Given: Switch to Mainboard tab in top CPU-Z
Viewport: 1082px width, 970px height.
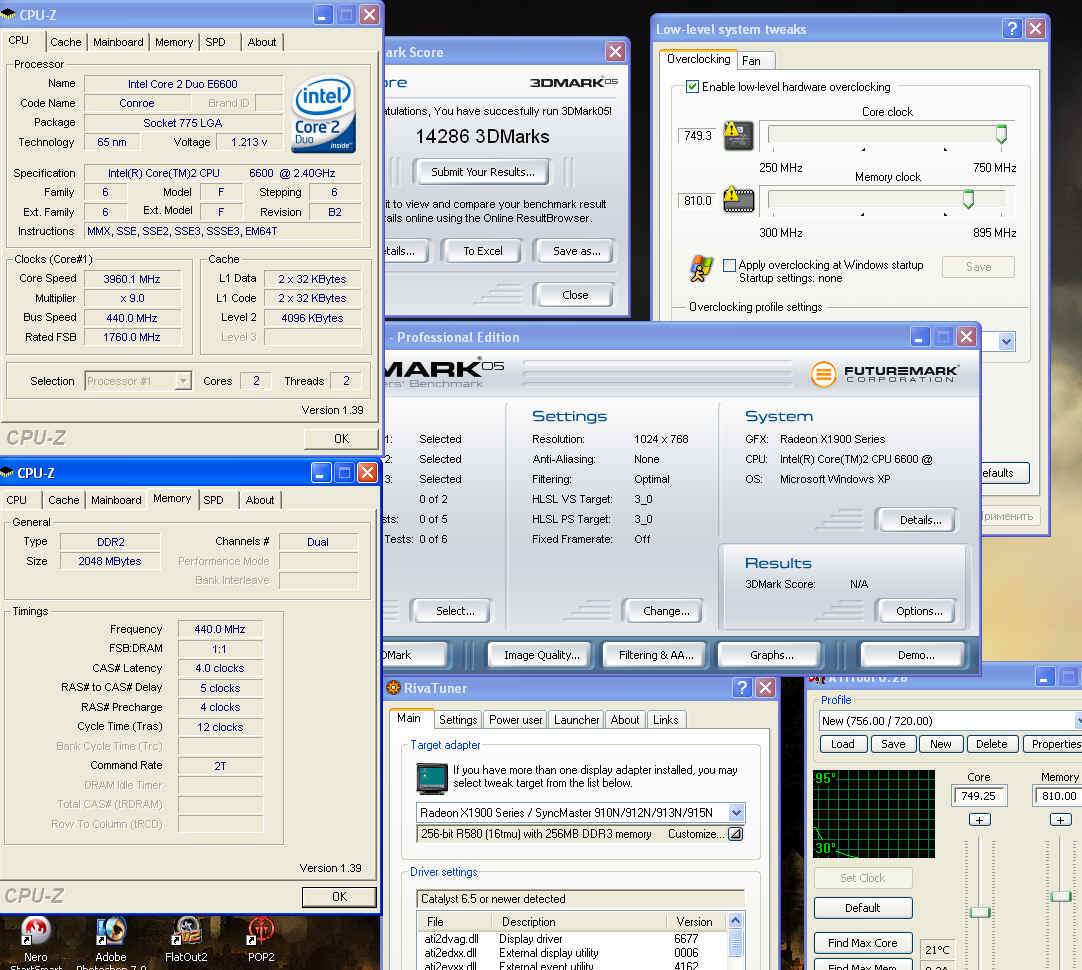Looking at the screenshot, I should [118, 42].
